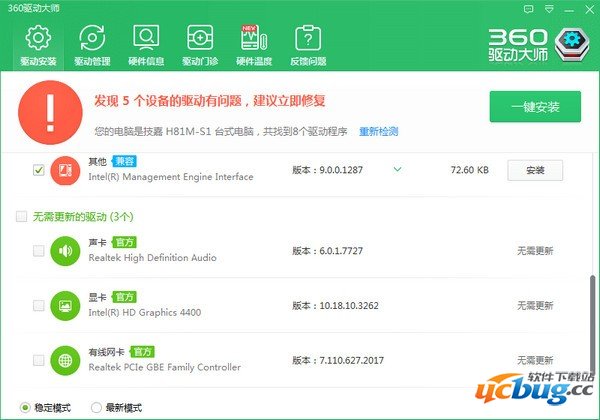
Task: Open 硬件温度 tab
Action: (254, 45)
